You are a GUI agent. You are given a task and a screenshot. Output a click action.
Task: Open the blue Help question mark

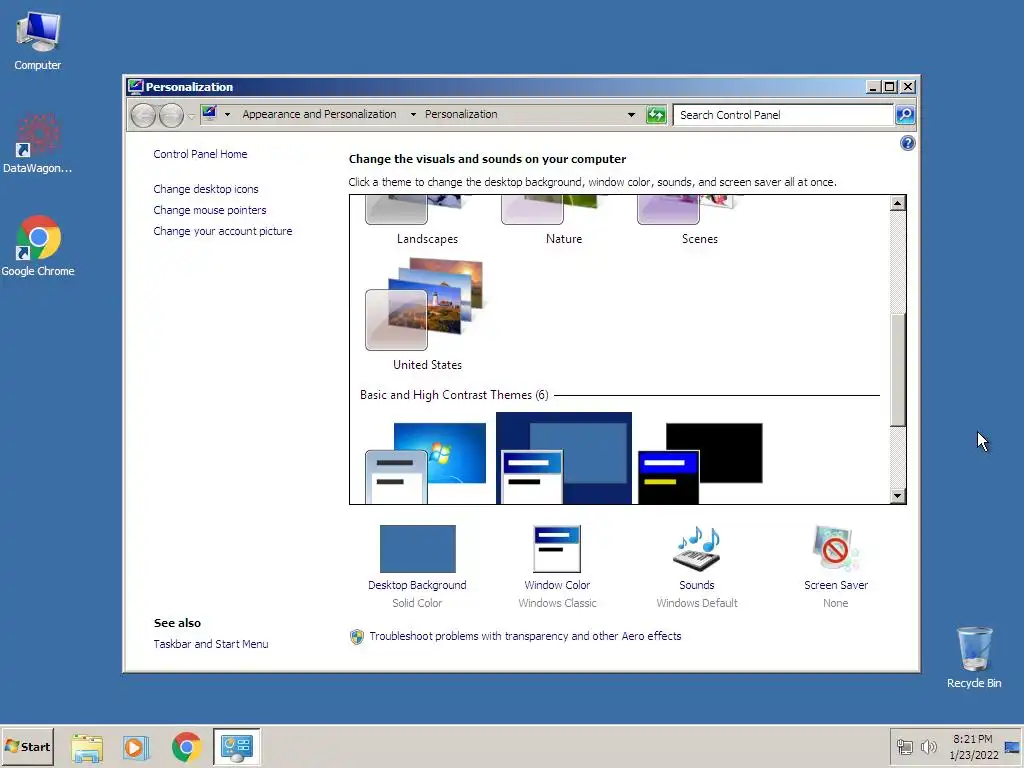click(907, 143)
